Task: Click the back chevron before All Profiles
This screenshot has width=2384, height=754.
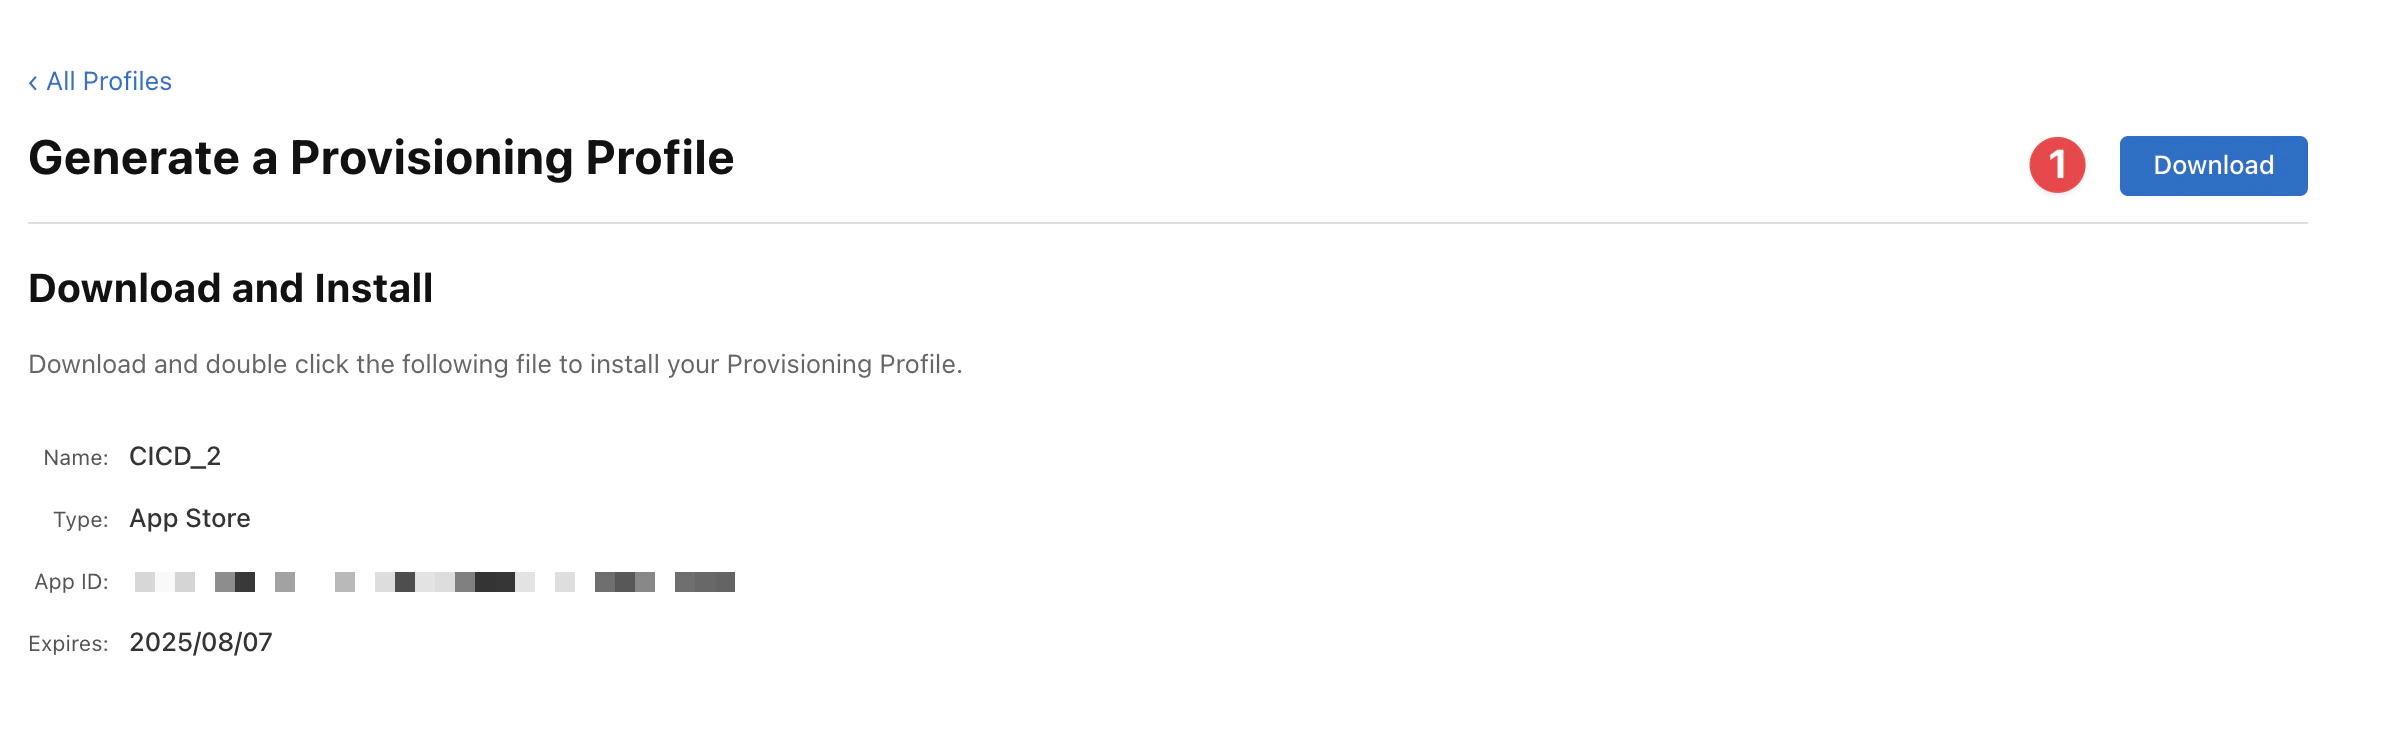Action: point(33,83)
